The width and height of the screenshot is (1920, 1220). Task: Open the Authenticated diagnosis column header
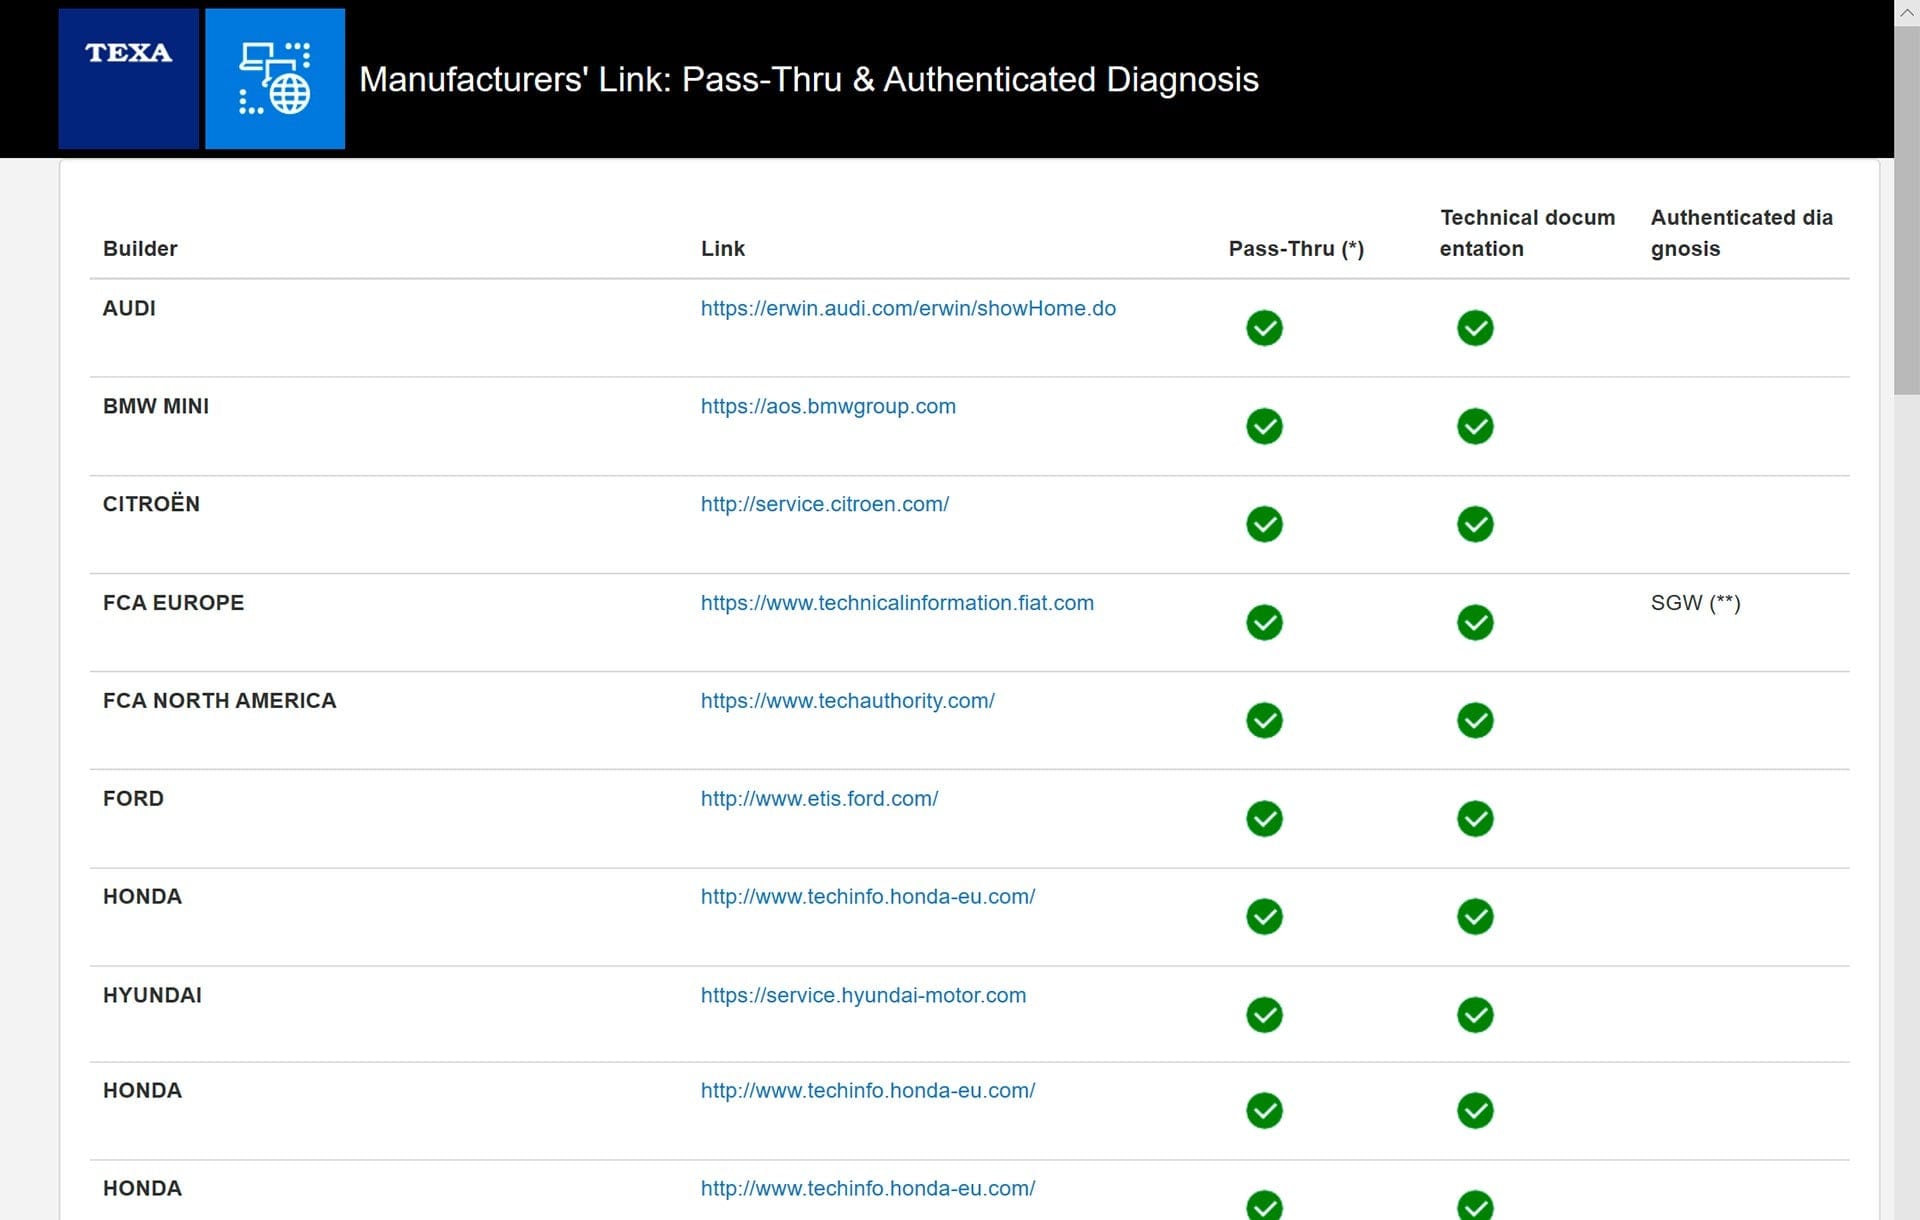click(x=1742, y=232)
